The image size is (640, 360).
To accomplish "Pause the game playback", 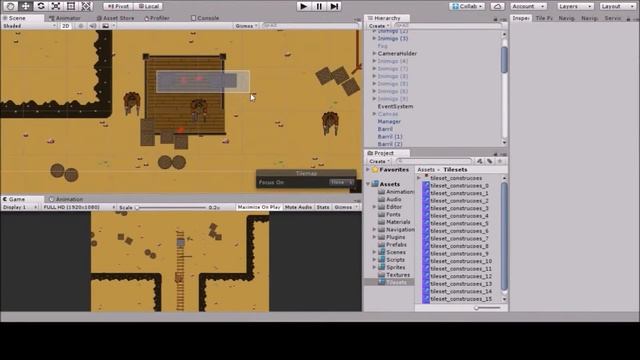I will click(x=319, y=6).
